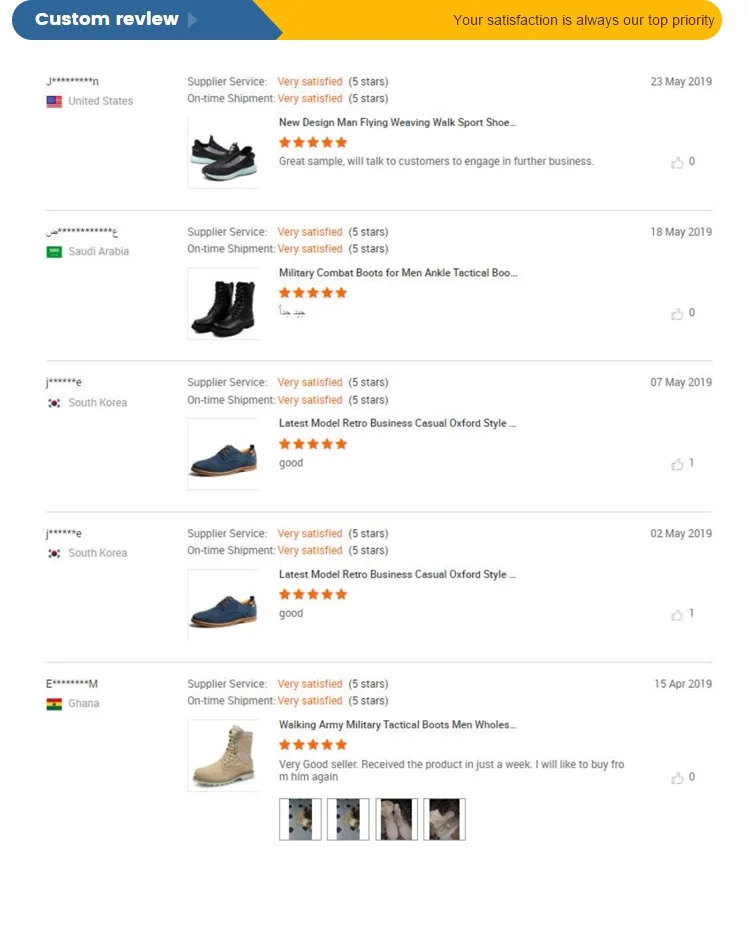Screen dimensions: 750x929
Task: Open New Design Man Flying Weaving shoe link
Action: point(397,122)
